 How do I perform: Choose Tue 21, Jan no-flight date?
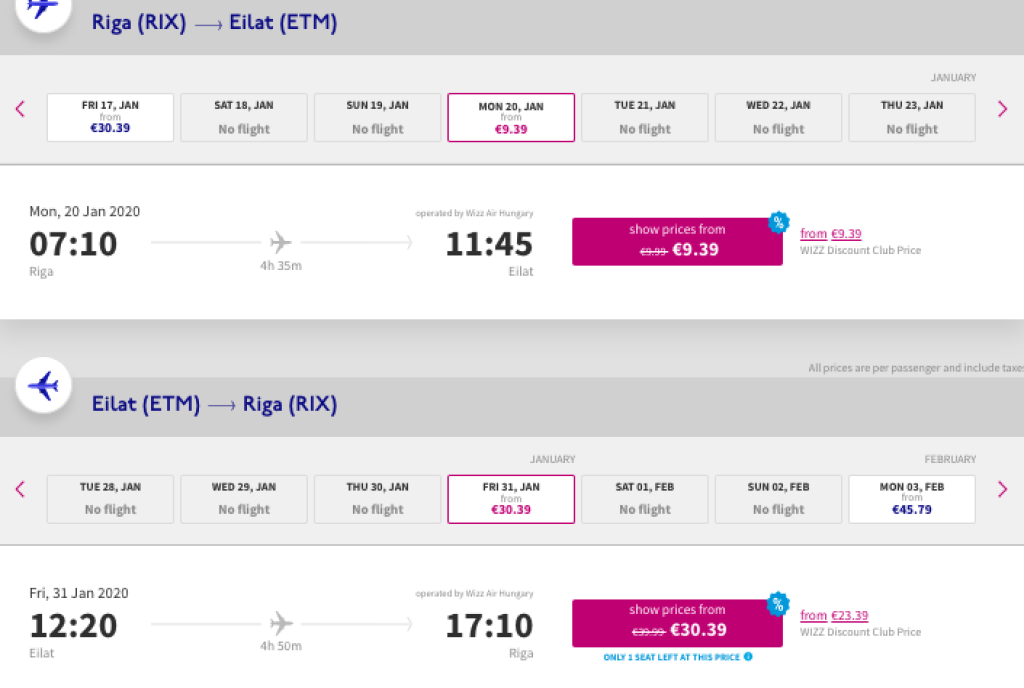point(645,117)
